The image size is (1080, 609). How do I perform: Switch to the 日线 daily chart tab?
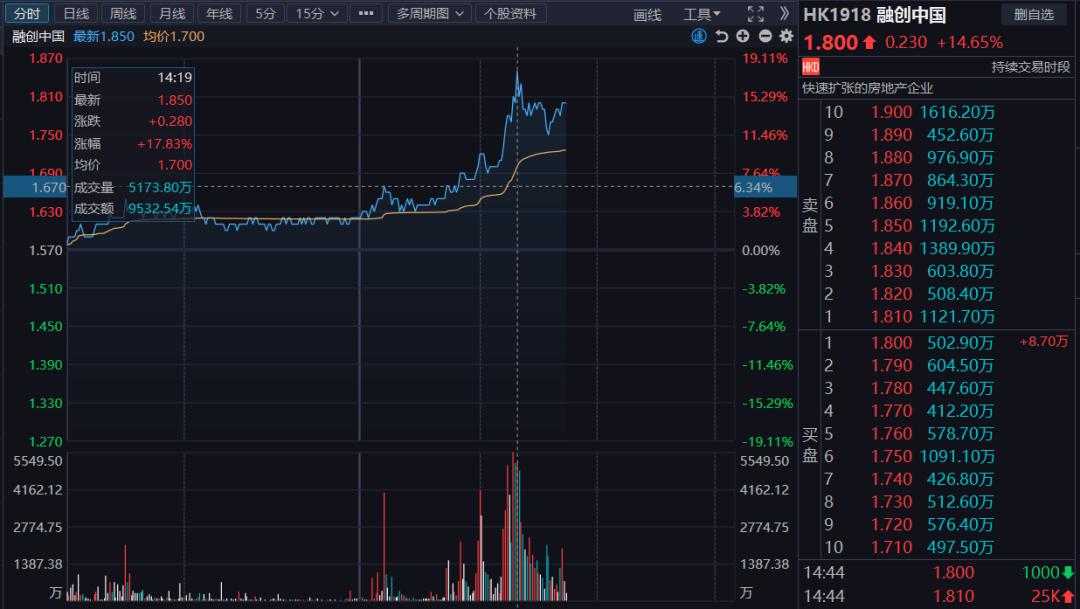click(x=76, y=14)
